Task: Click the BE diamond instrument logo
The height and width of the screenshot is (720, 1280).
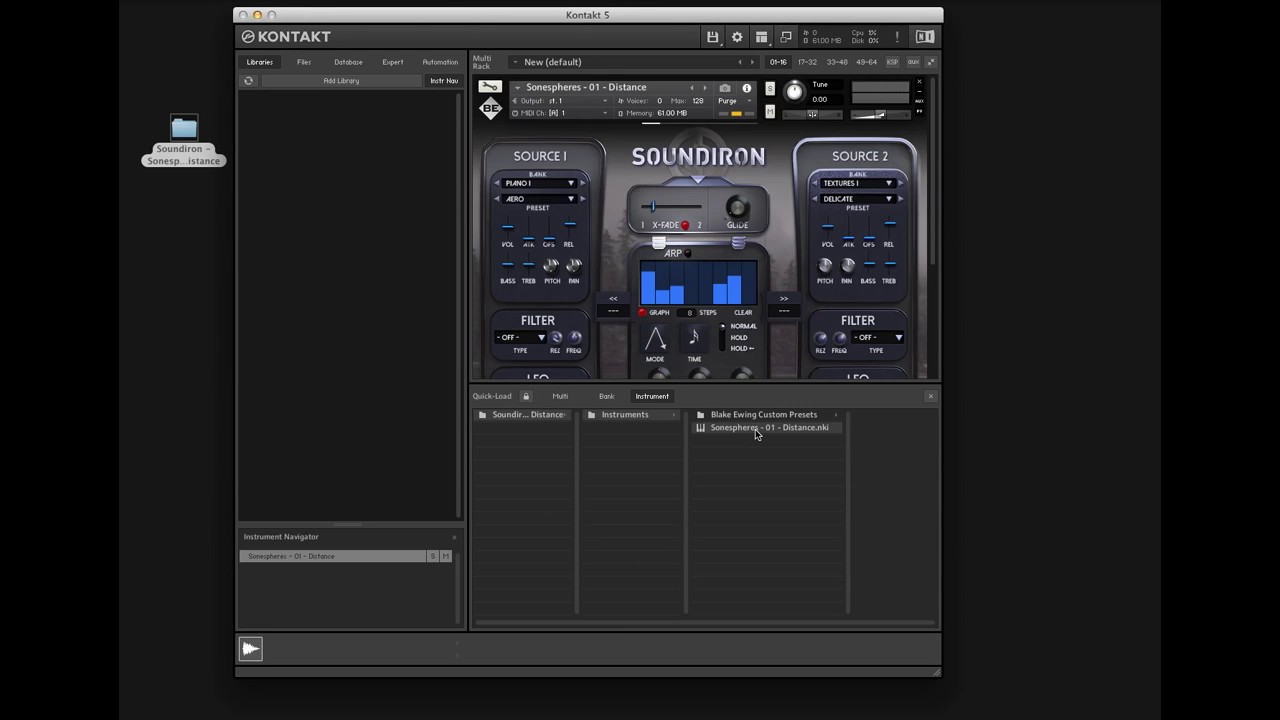Action: (490, 108)
